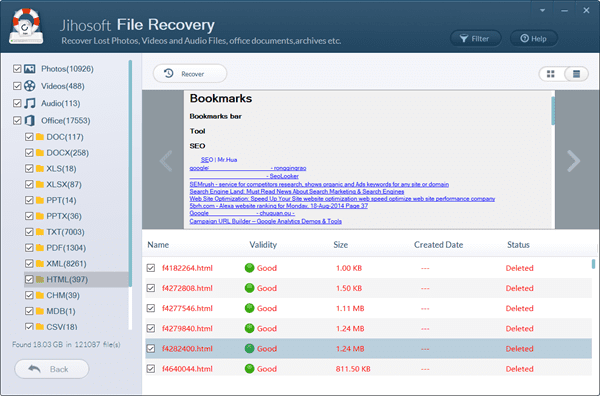This screenshot has height=396, width=600.
Task: Click the preview pane scrollbar
Action: click(553, 111)
